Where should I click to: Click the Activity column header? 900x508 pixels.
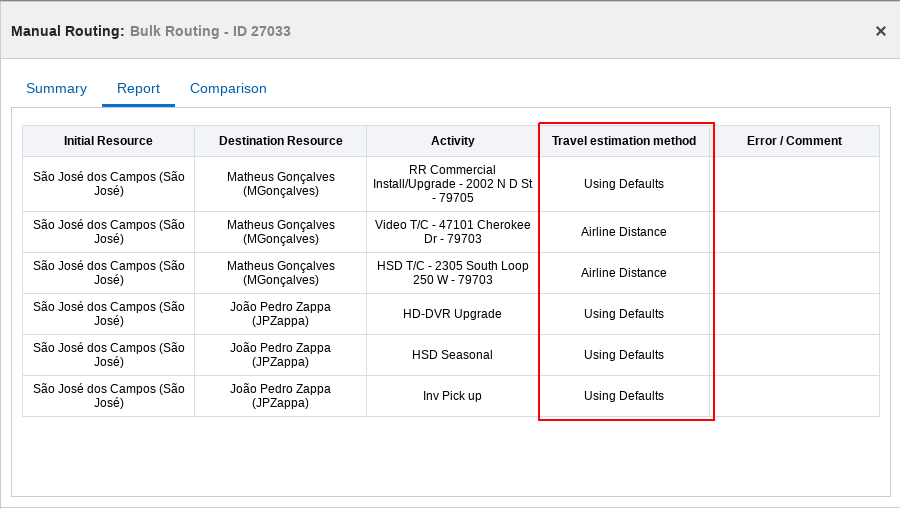[x=452, y=141]
